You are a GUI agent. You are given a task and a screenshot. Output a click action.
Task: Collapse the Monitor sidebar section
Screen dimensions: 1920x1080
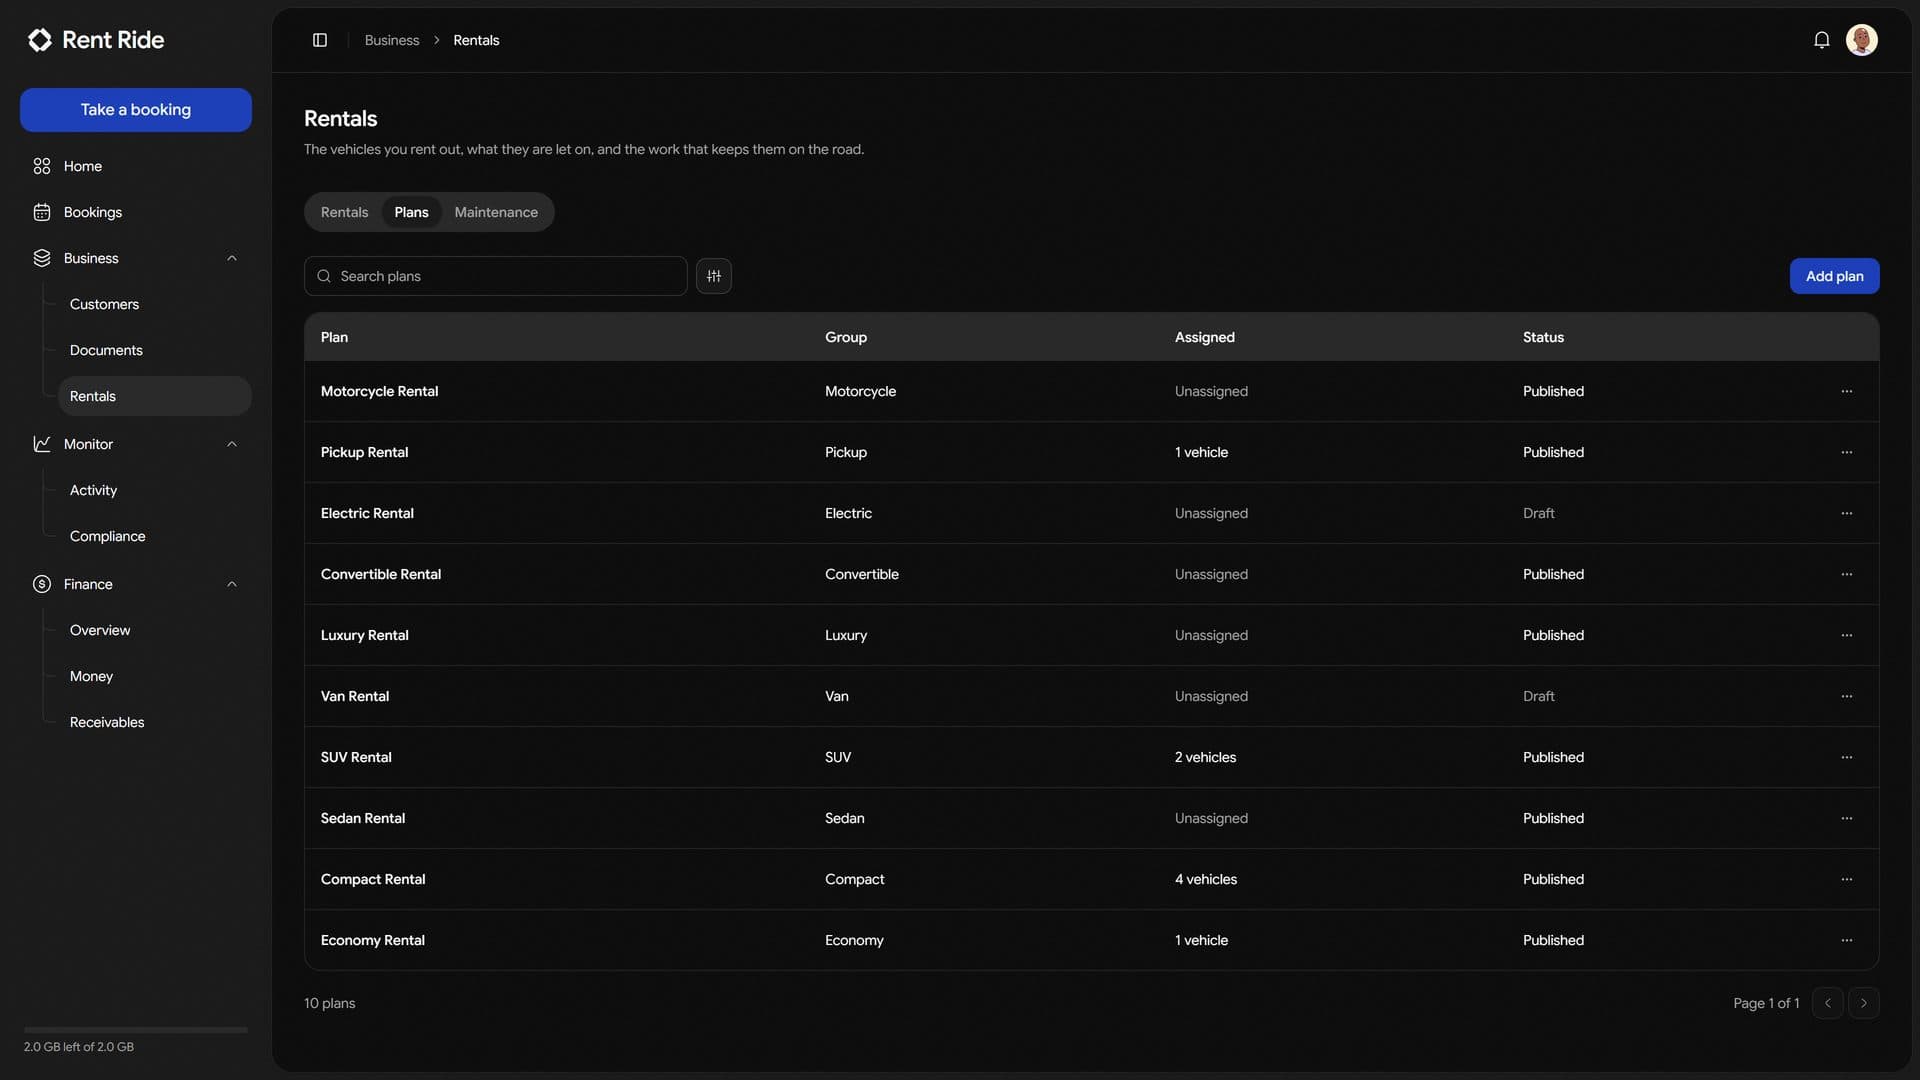pos(232,444)
